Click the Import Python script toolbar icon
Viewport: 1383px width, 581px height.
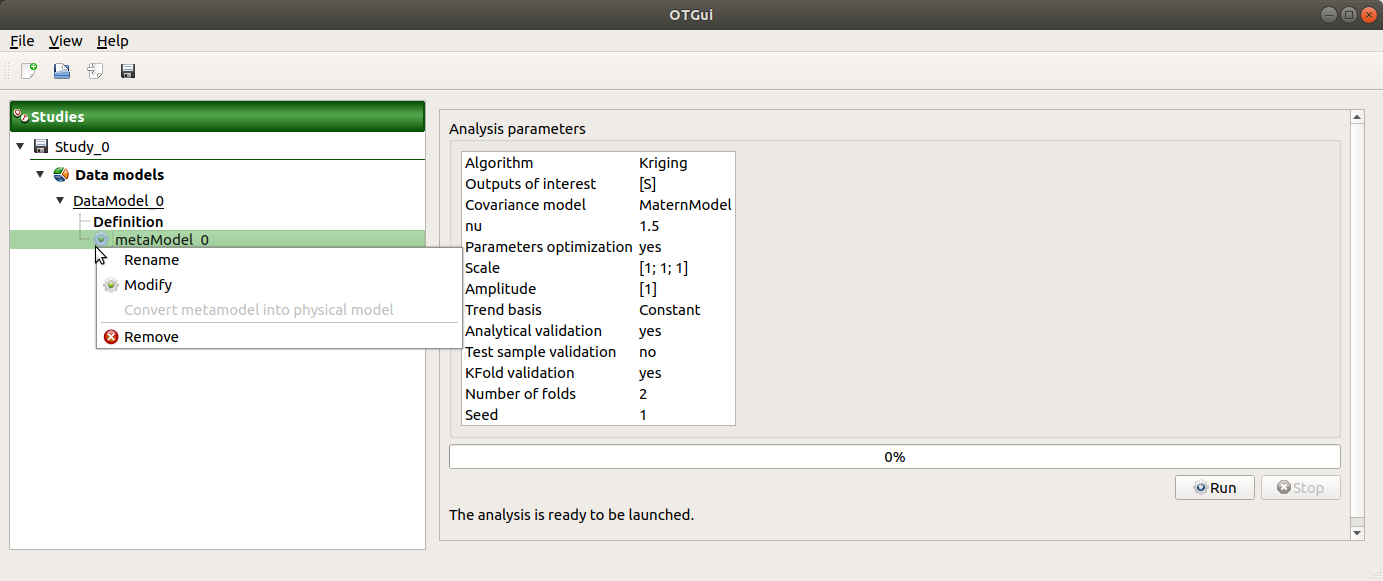[x=95, y=71]
